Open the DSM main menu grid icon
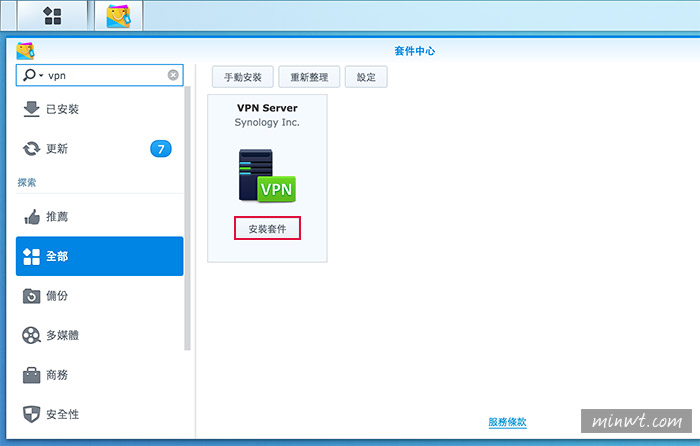The width and height of the screenshot is (700, 446). (x=52, y=16)
